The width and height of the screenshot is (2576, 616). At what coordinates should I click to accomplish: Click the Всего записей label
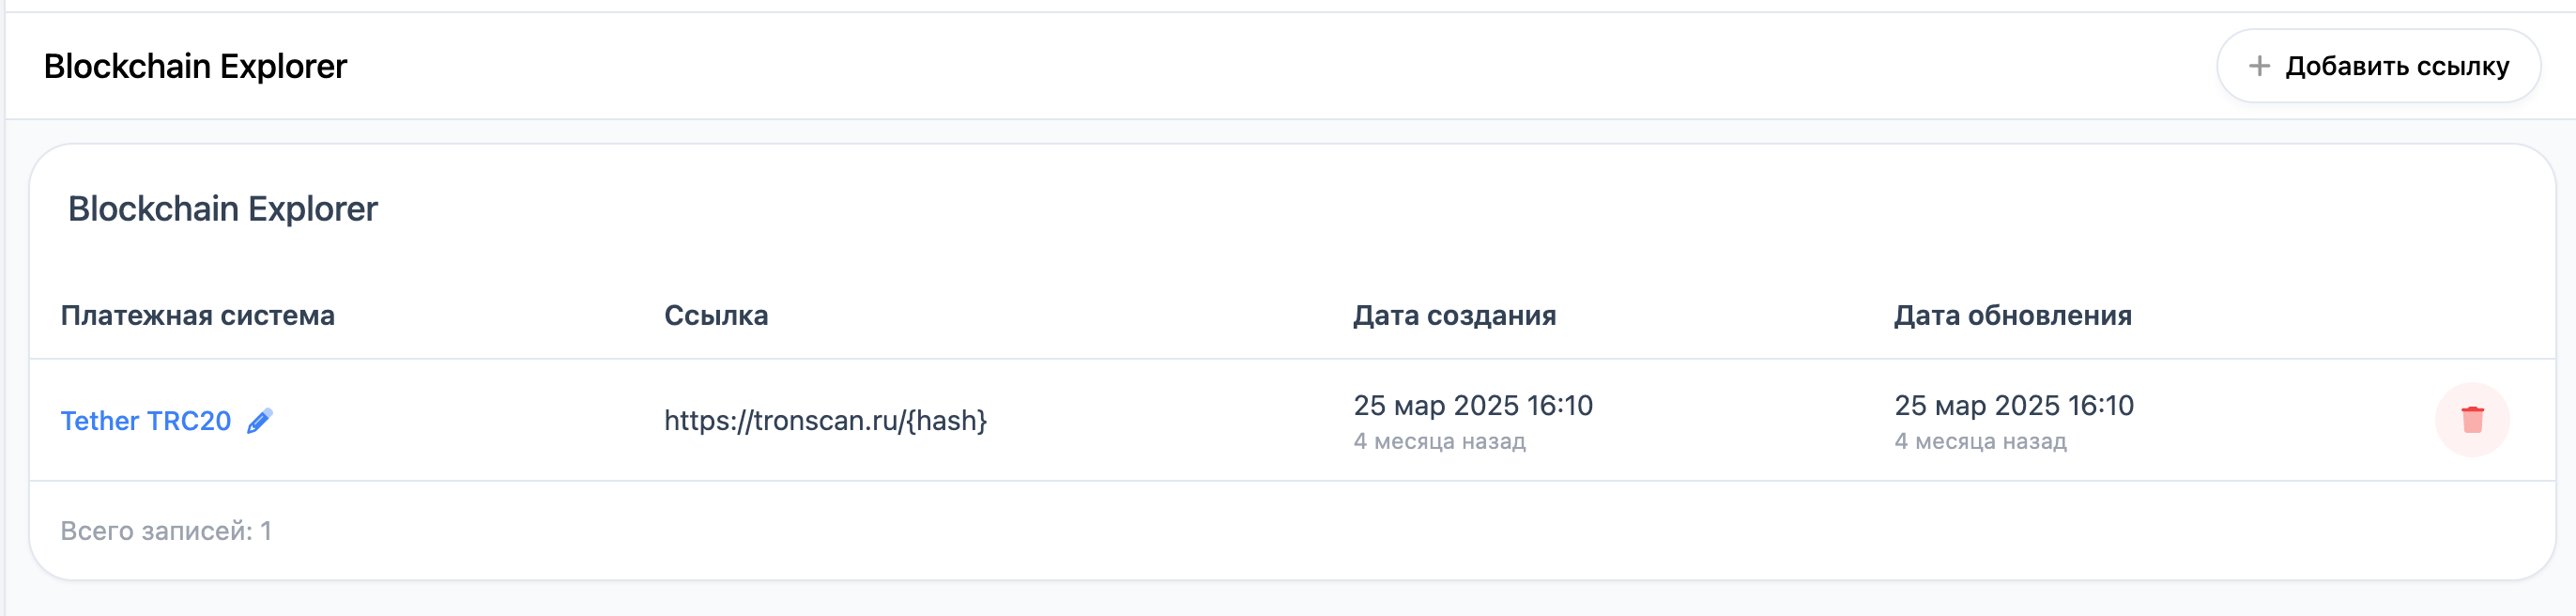coord(156,531)
